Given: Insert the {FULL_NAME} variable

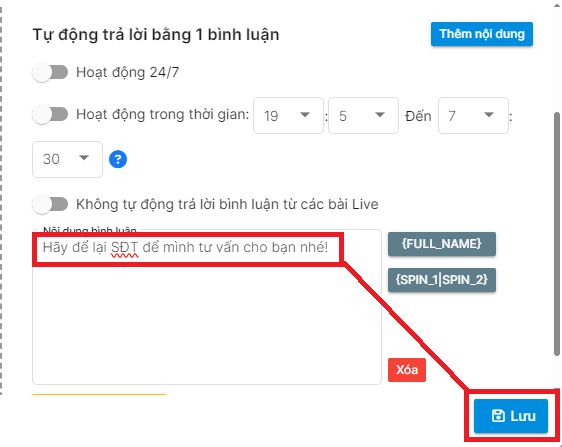Looking at the screenshot, I should tap(442, 244).
